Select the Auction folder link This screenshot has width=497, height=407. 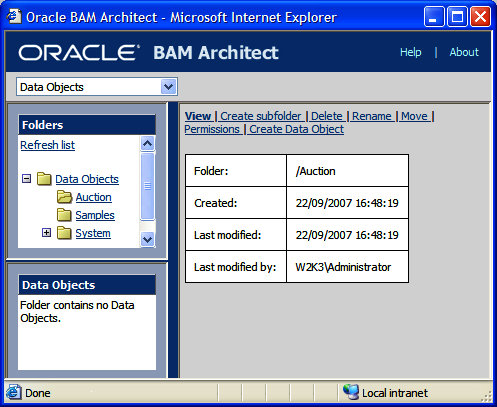click(x=94, y=197)
